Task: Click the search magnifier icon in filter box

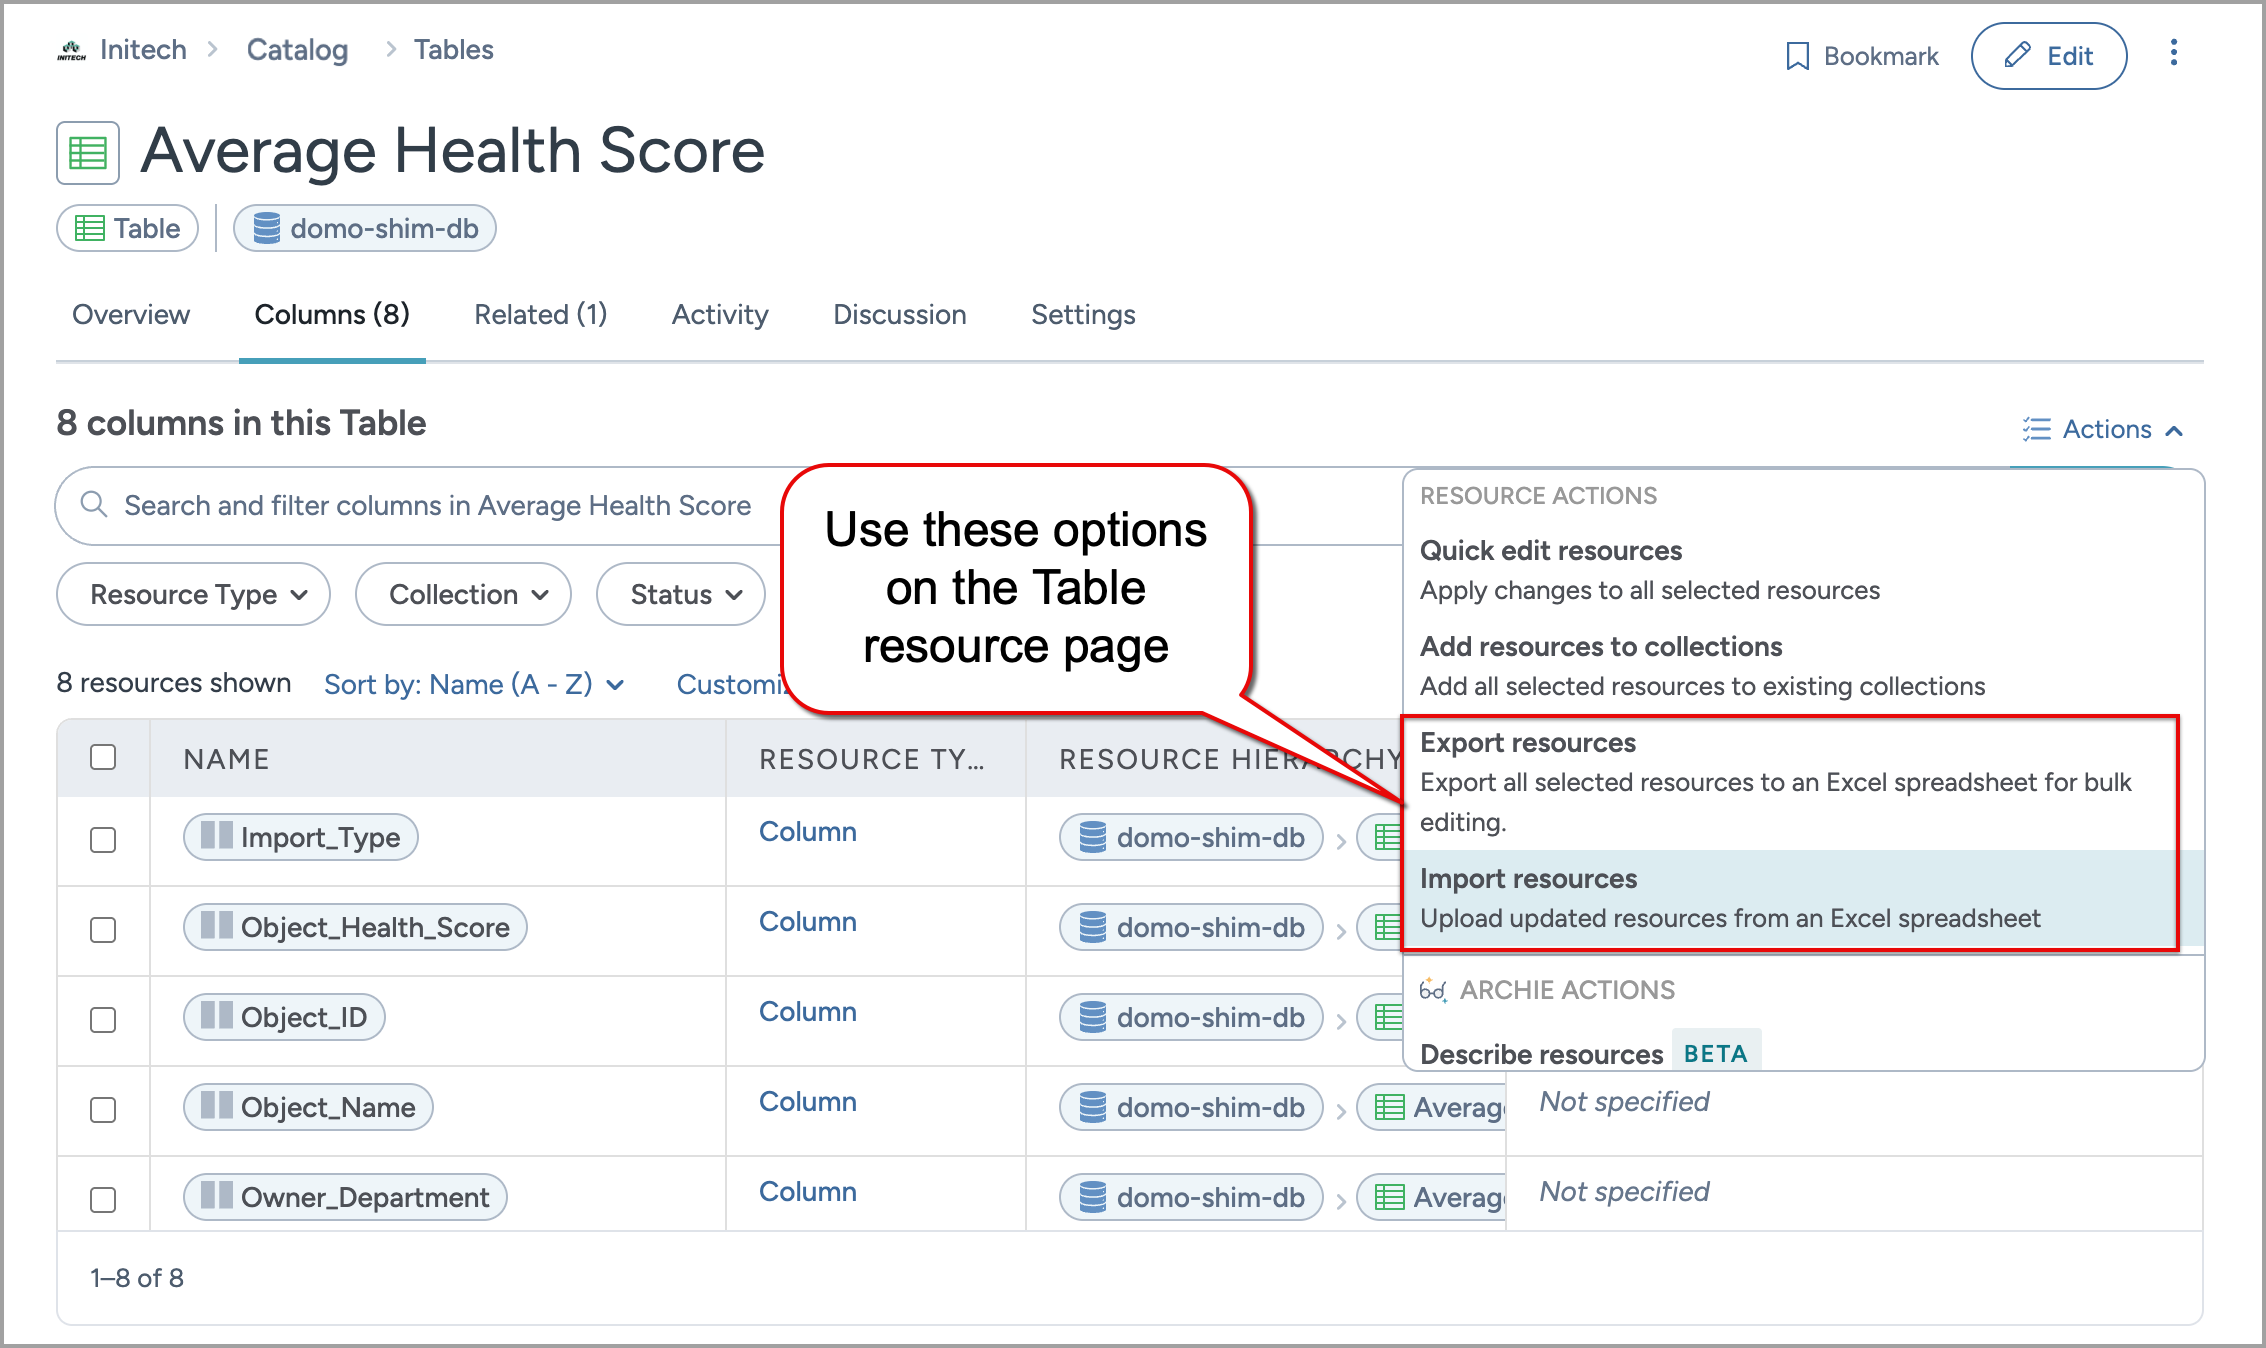Action: coord(94,504)
